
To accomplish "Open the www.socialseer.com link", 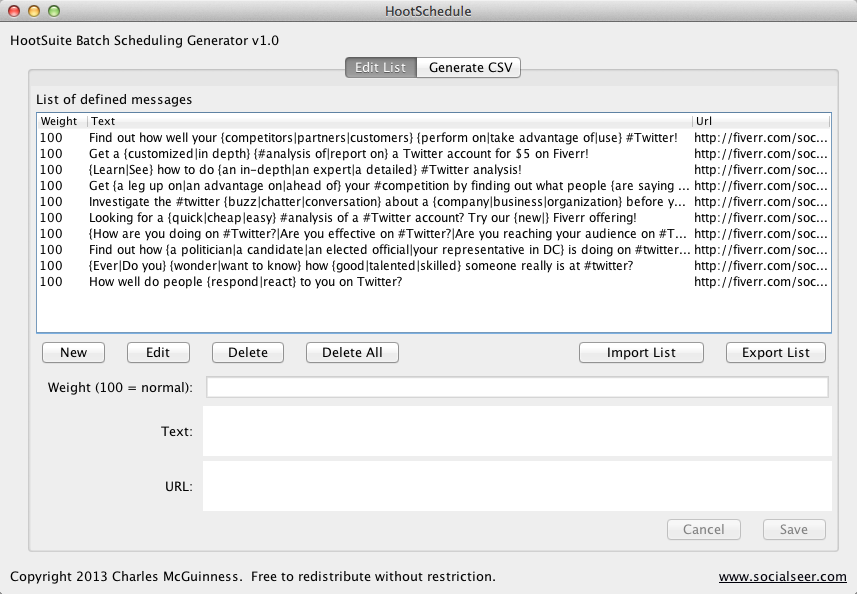I will coord(782,577).
